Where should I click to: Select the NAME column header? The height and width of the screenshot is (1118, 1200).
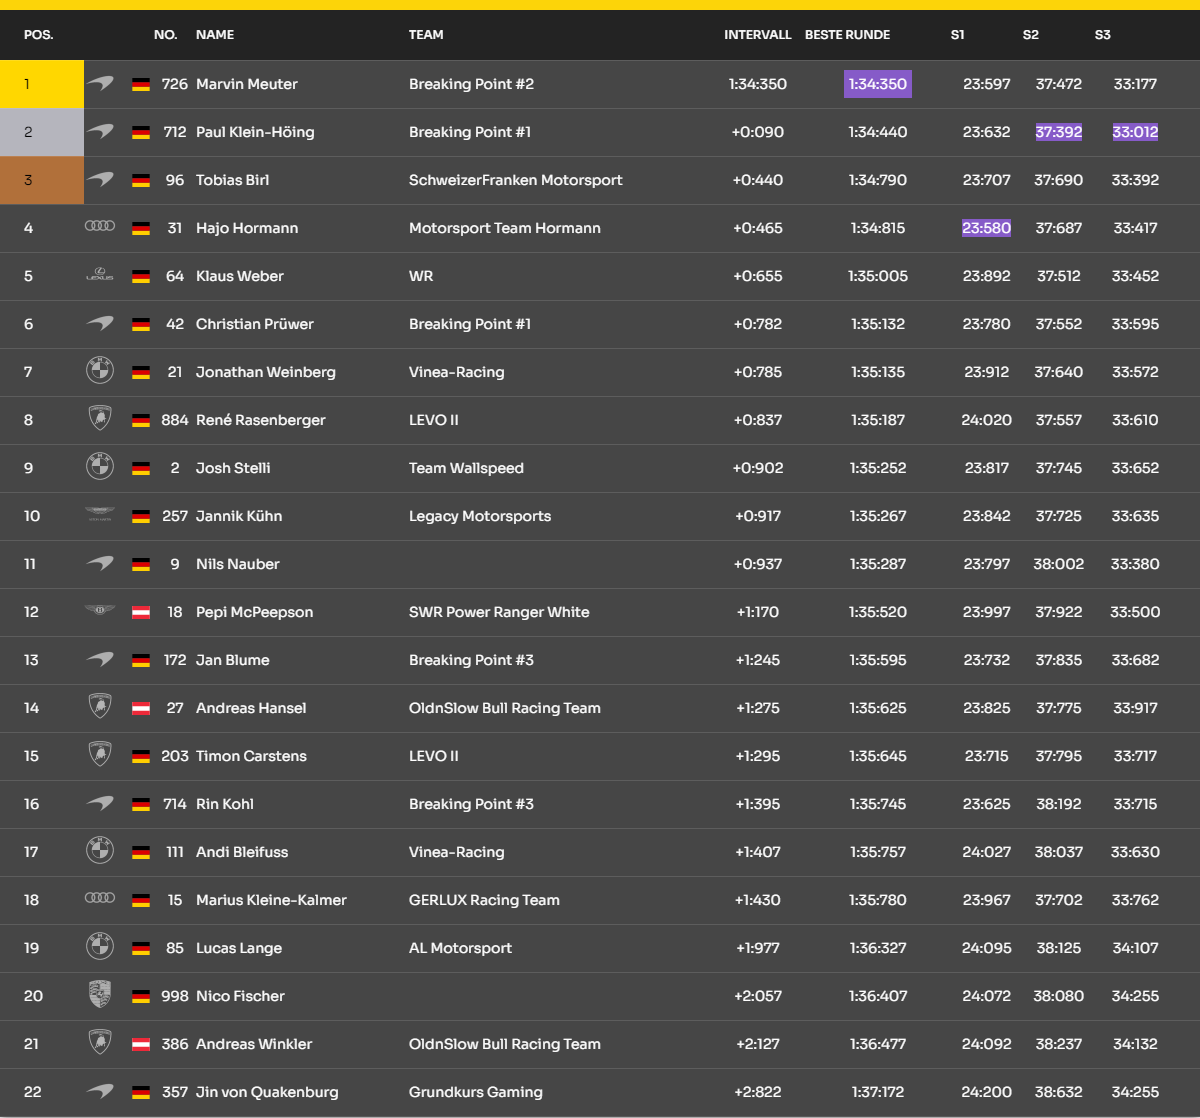coord(215,34)
